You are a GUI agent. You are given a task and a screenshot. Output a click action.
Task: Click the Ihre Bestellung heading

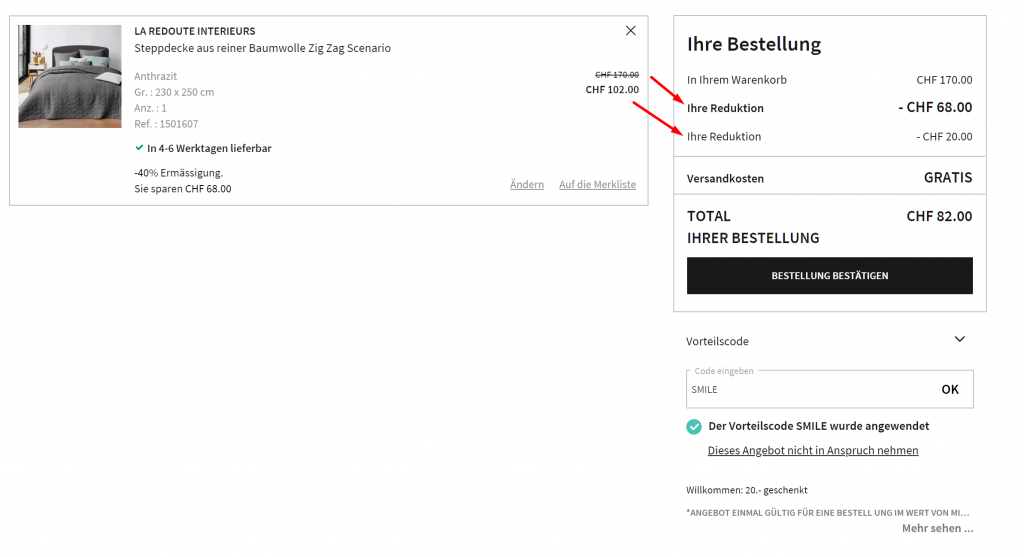(x=754, y=45)
